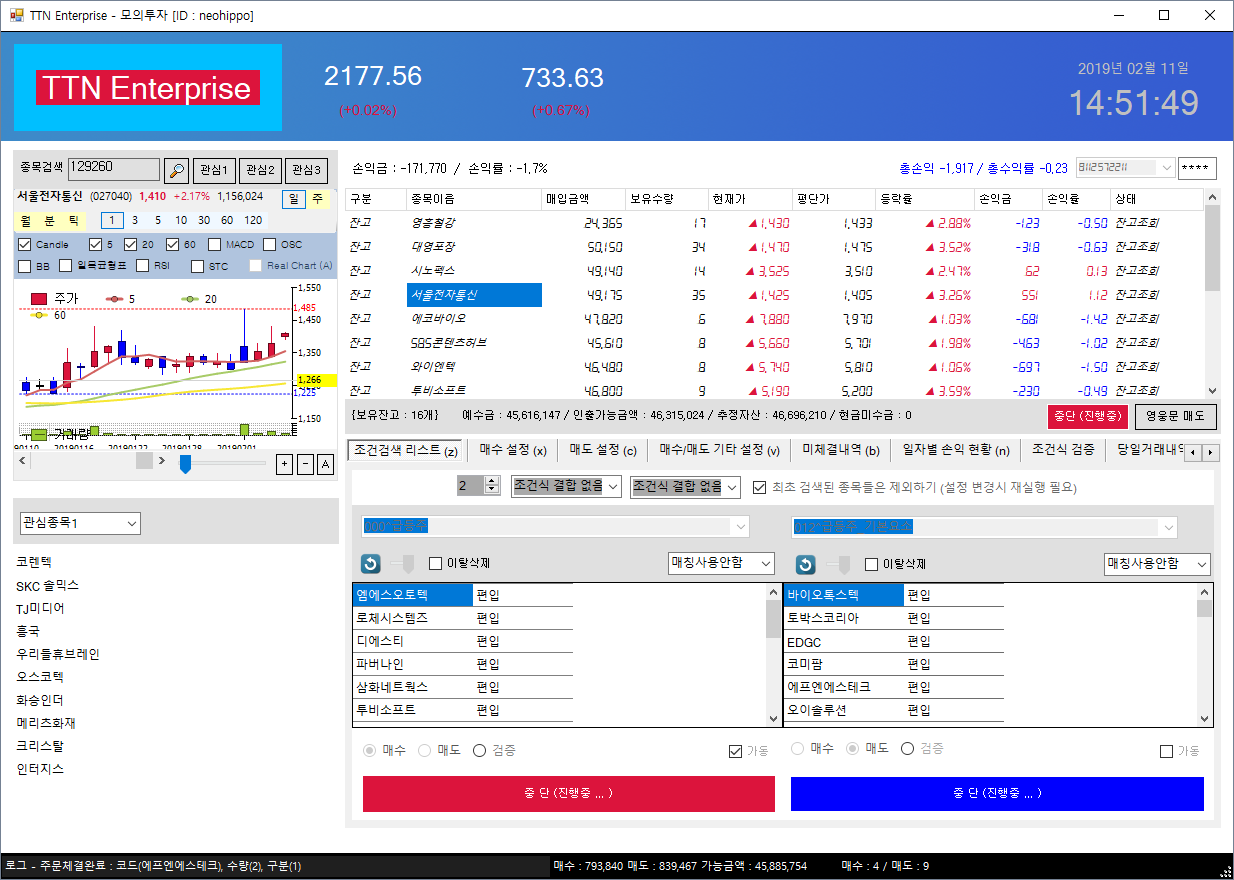Check 이탈삭제 in the right condition panel
1234x880 pixels.
tap(870, 564)
